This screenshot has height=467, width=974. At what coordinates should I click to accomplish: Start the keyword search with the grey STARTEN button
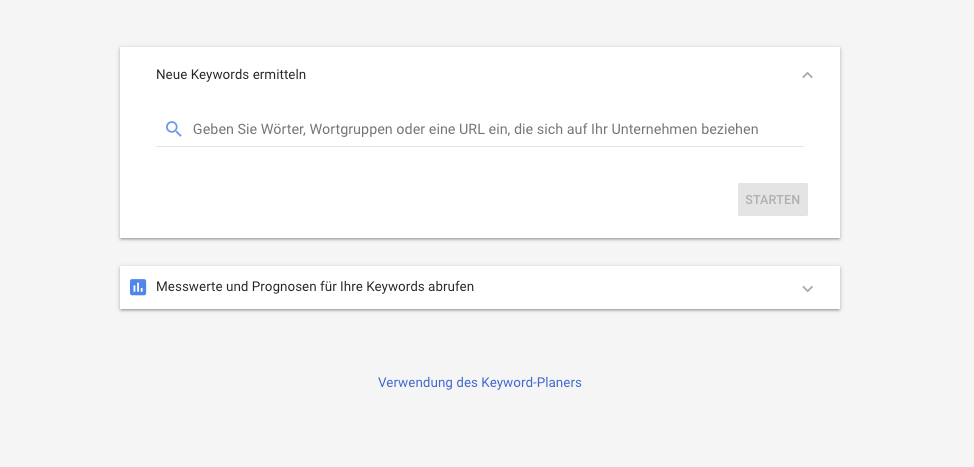tap(773, 199)
